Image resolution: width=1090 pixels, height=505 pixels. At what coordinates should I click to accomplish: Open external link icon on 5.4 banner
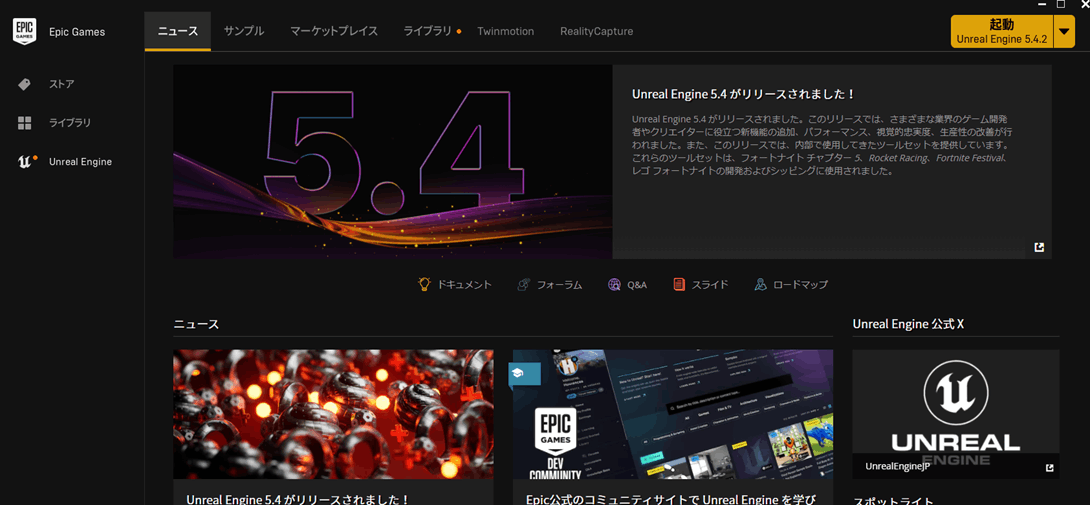coord(1039,247)
